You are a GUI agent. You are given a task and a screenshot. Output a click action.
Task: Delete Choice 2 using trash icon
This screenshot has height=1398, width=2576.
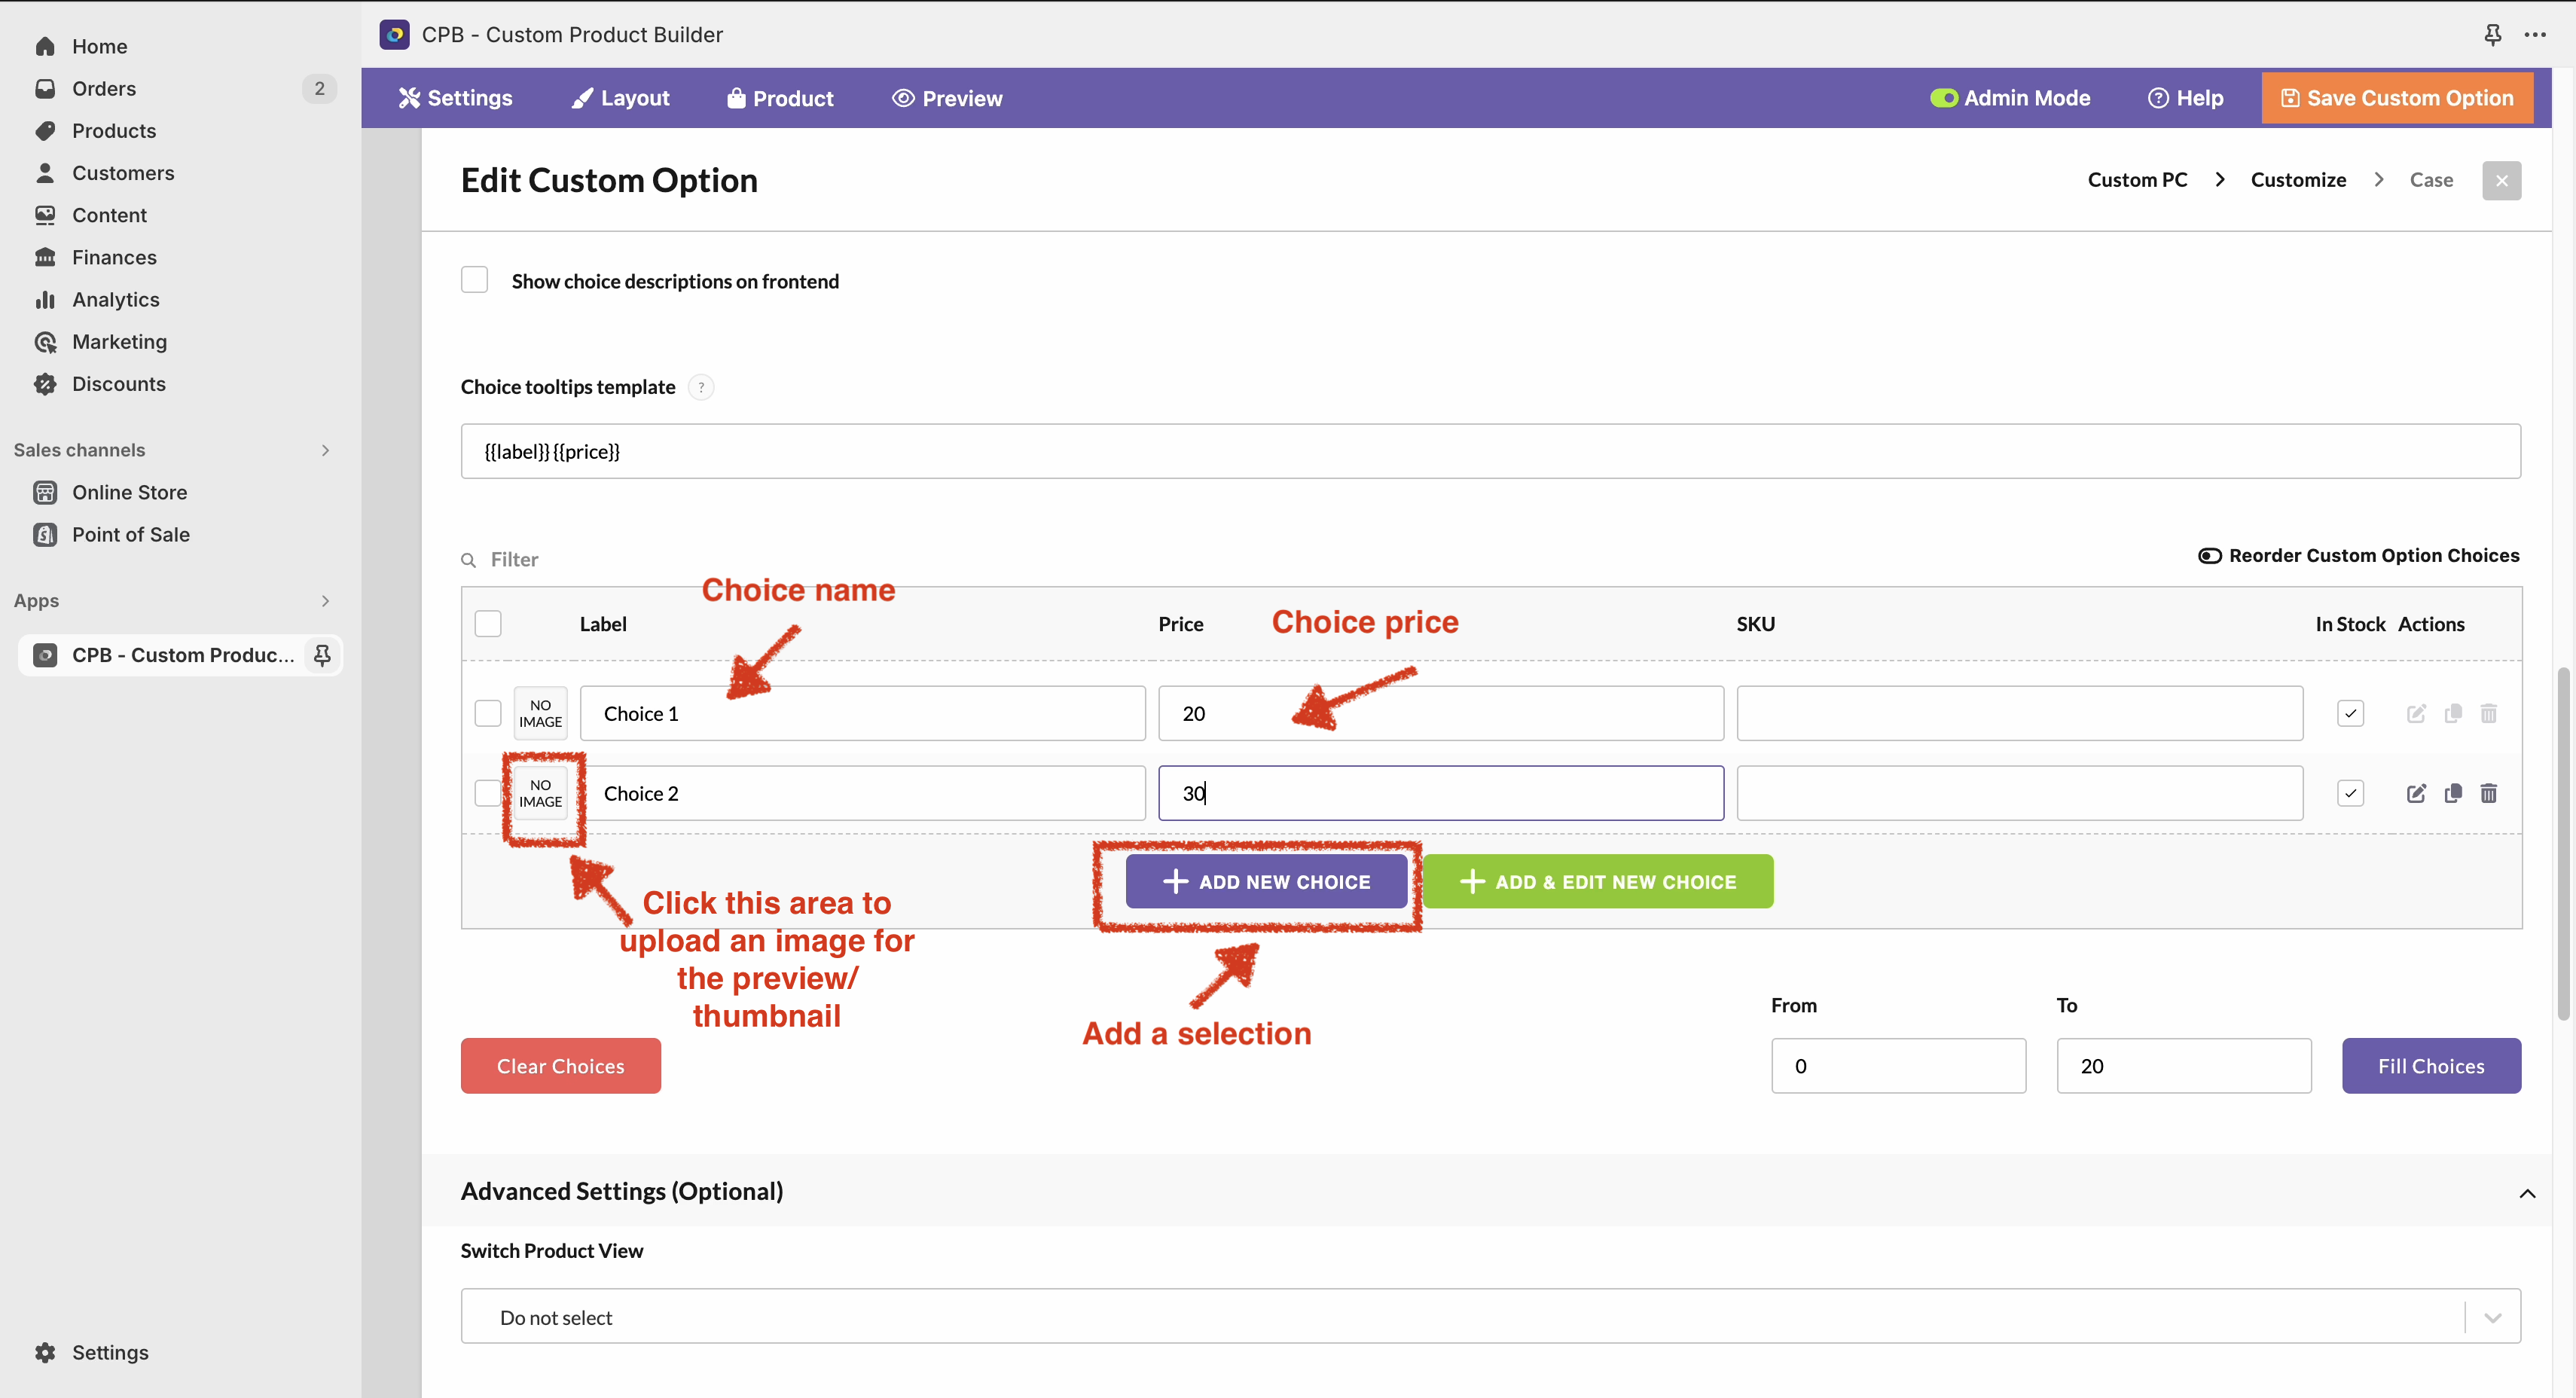click(x=2489, y=793)
